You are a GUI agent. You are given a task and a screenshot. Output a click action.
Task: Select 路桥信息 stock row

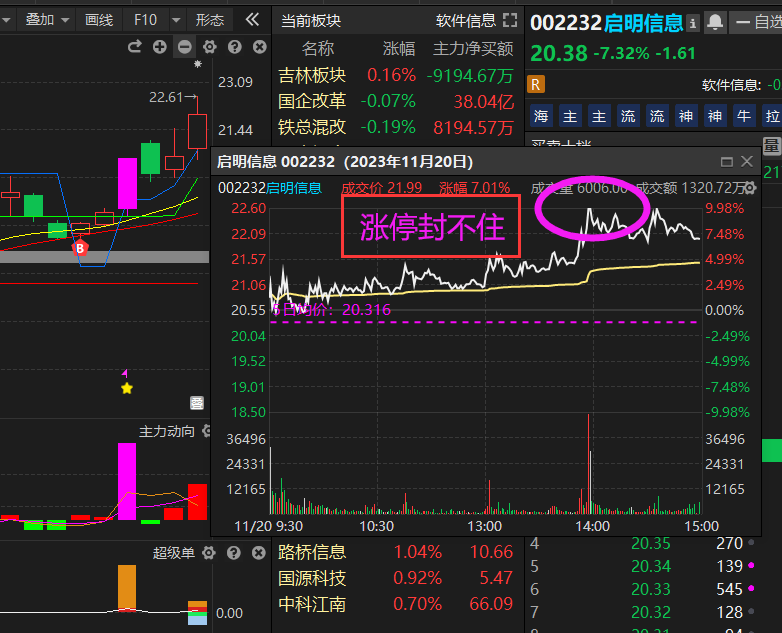(x=396, y=552)
